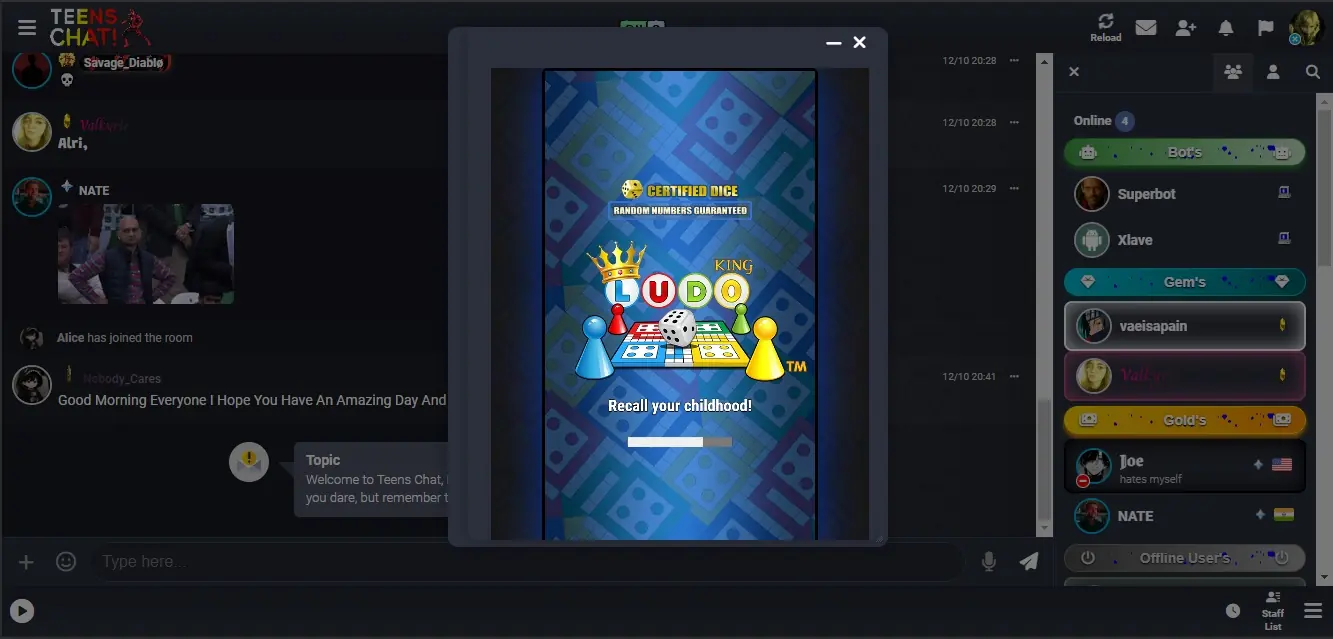Click the gem rank icon beside vaeisapain

[x=1283, y=326]
